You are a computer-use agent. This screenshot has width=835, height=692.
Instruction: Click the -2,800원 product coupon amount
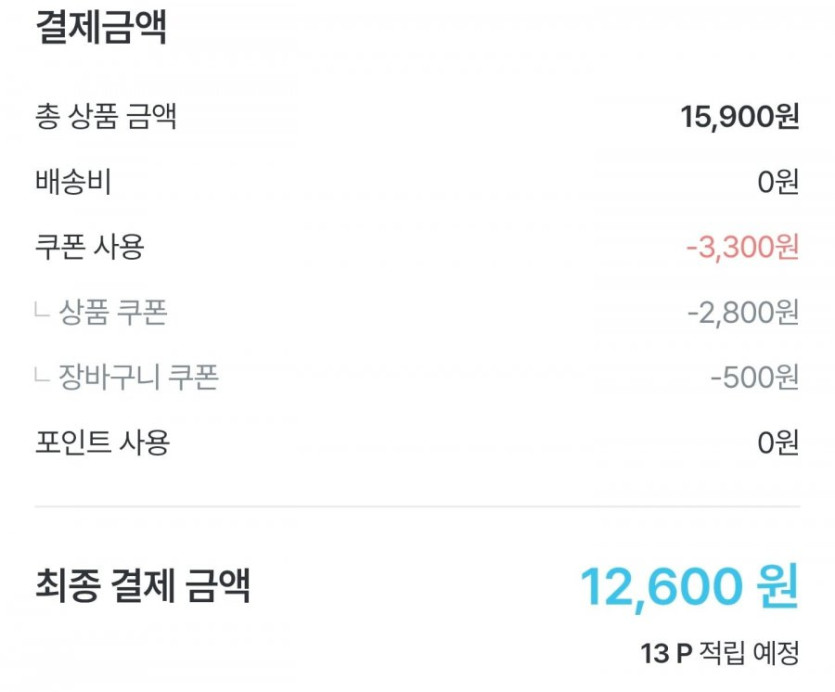pos(742,313)
